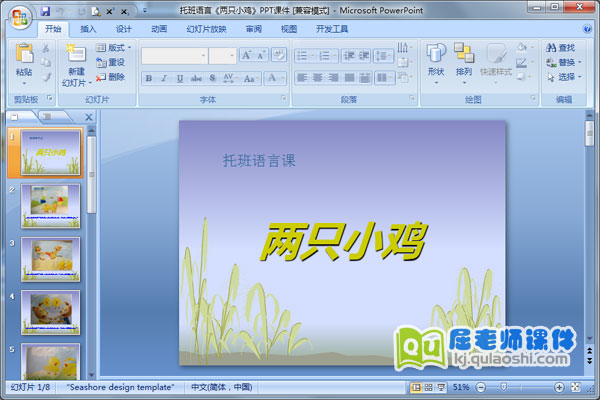Clear all text formatting

point(279,55)
